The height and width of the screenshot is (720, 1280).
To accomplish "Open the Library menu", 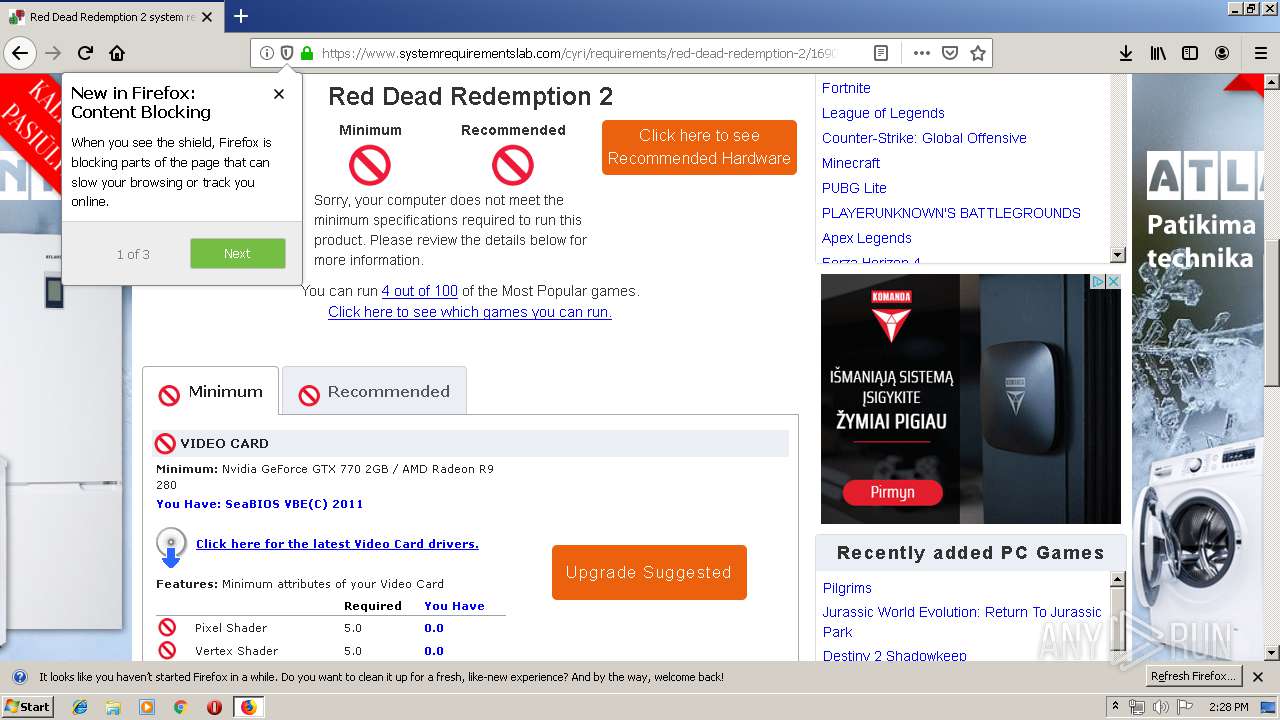I will tap(1158, 53).
